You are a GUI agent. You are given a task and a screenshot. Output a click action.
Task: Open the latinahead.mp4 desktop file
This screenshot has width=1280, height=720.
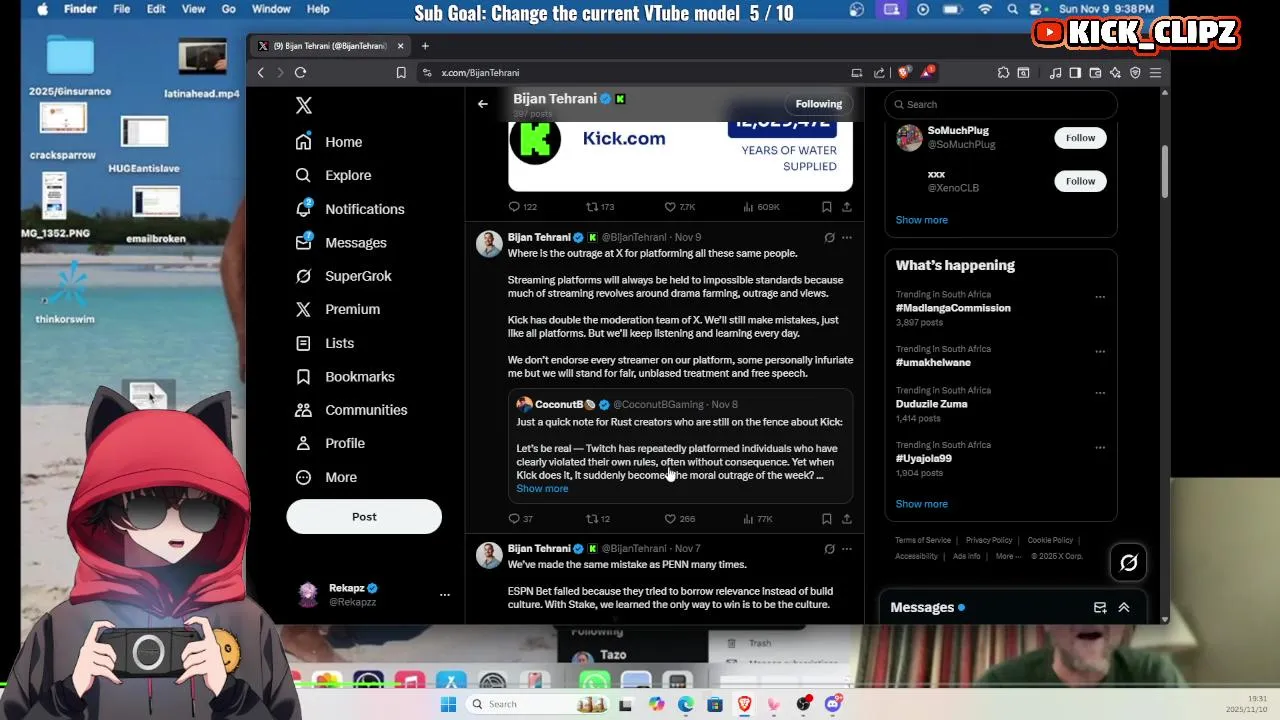coord(202,68)
